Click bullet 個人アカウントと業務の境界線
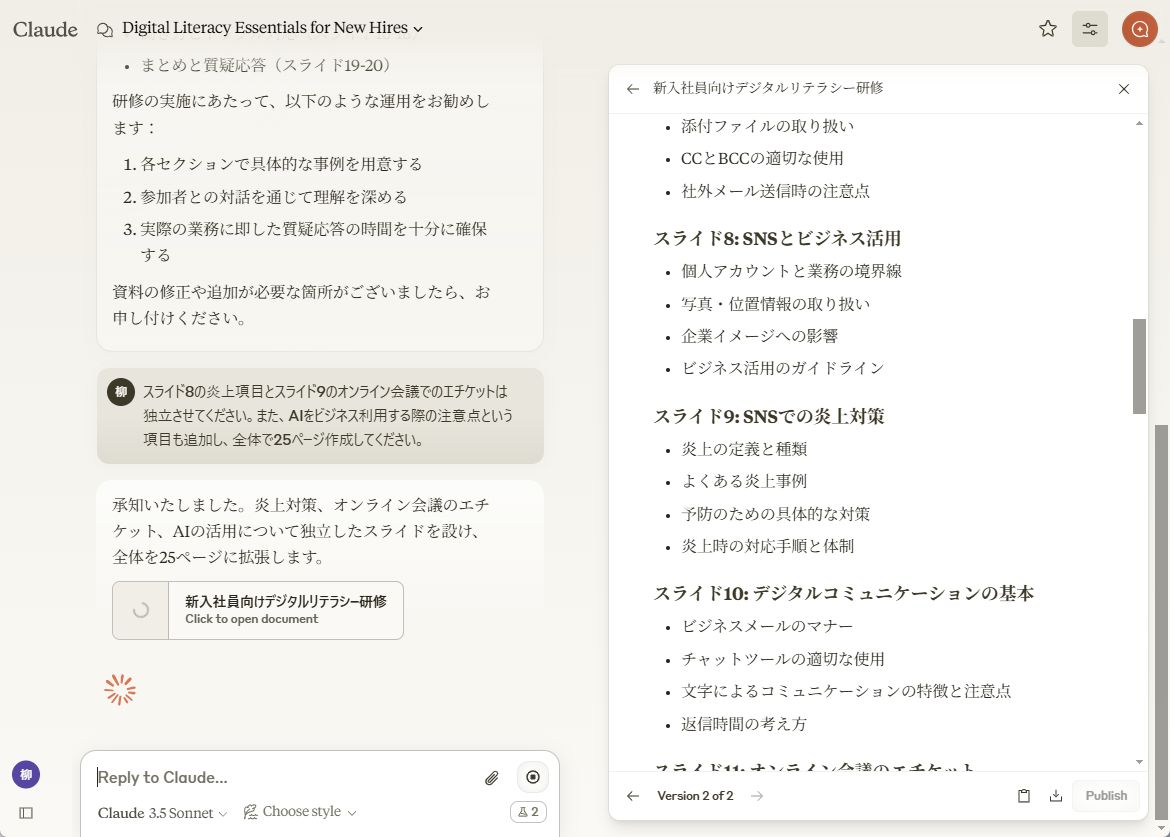 791,271
